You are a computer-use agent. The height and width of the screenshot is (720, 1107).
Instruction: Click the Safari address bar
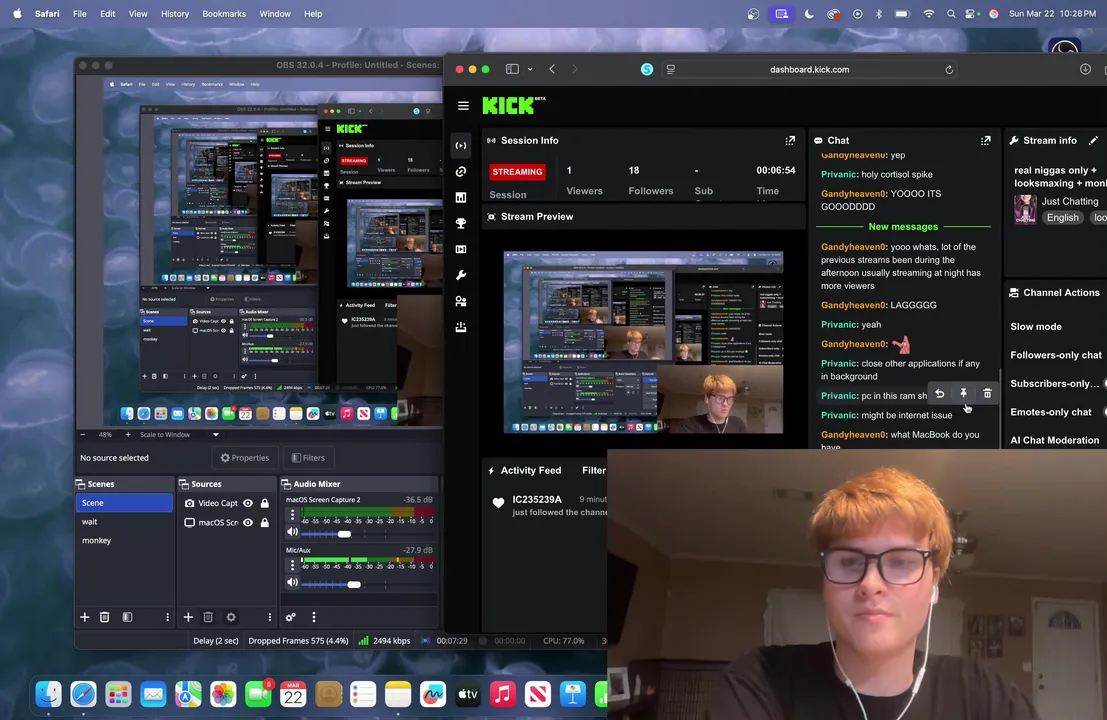(809, 70)
